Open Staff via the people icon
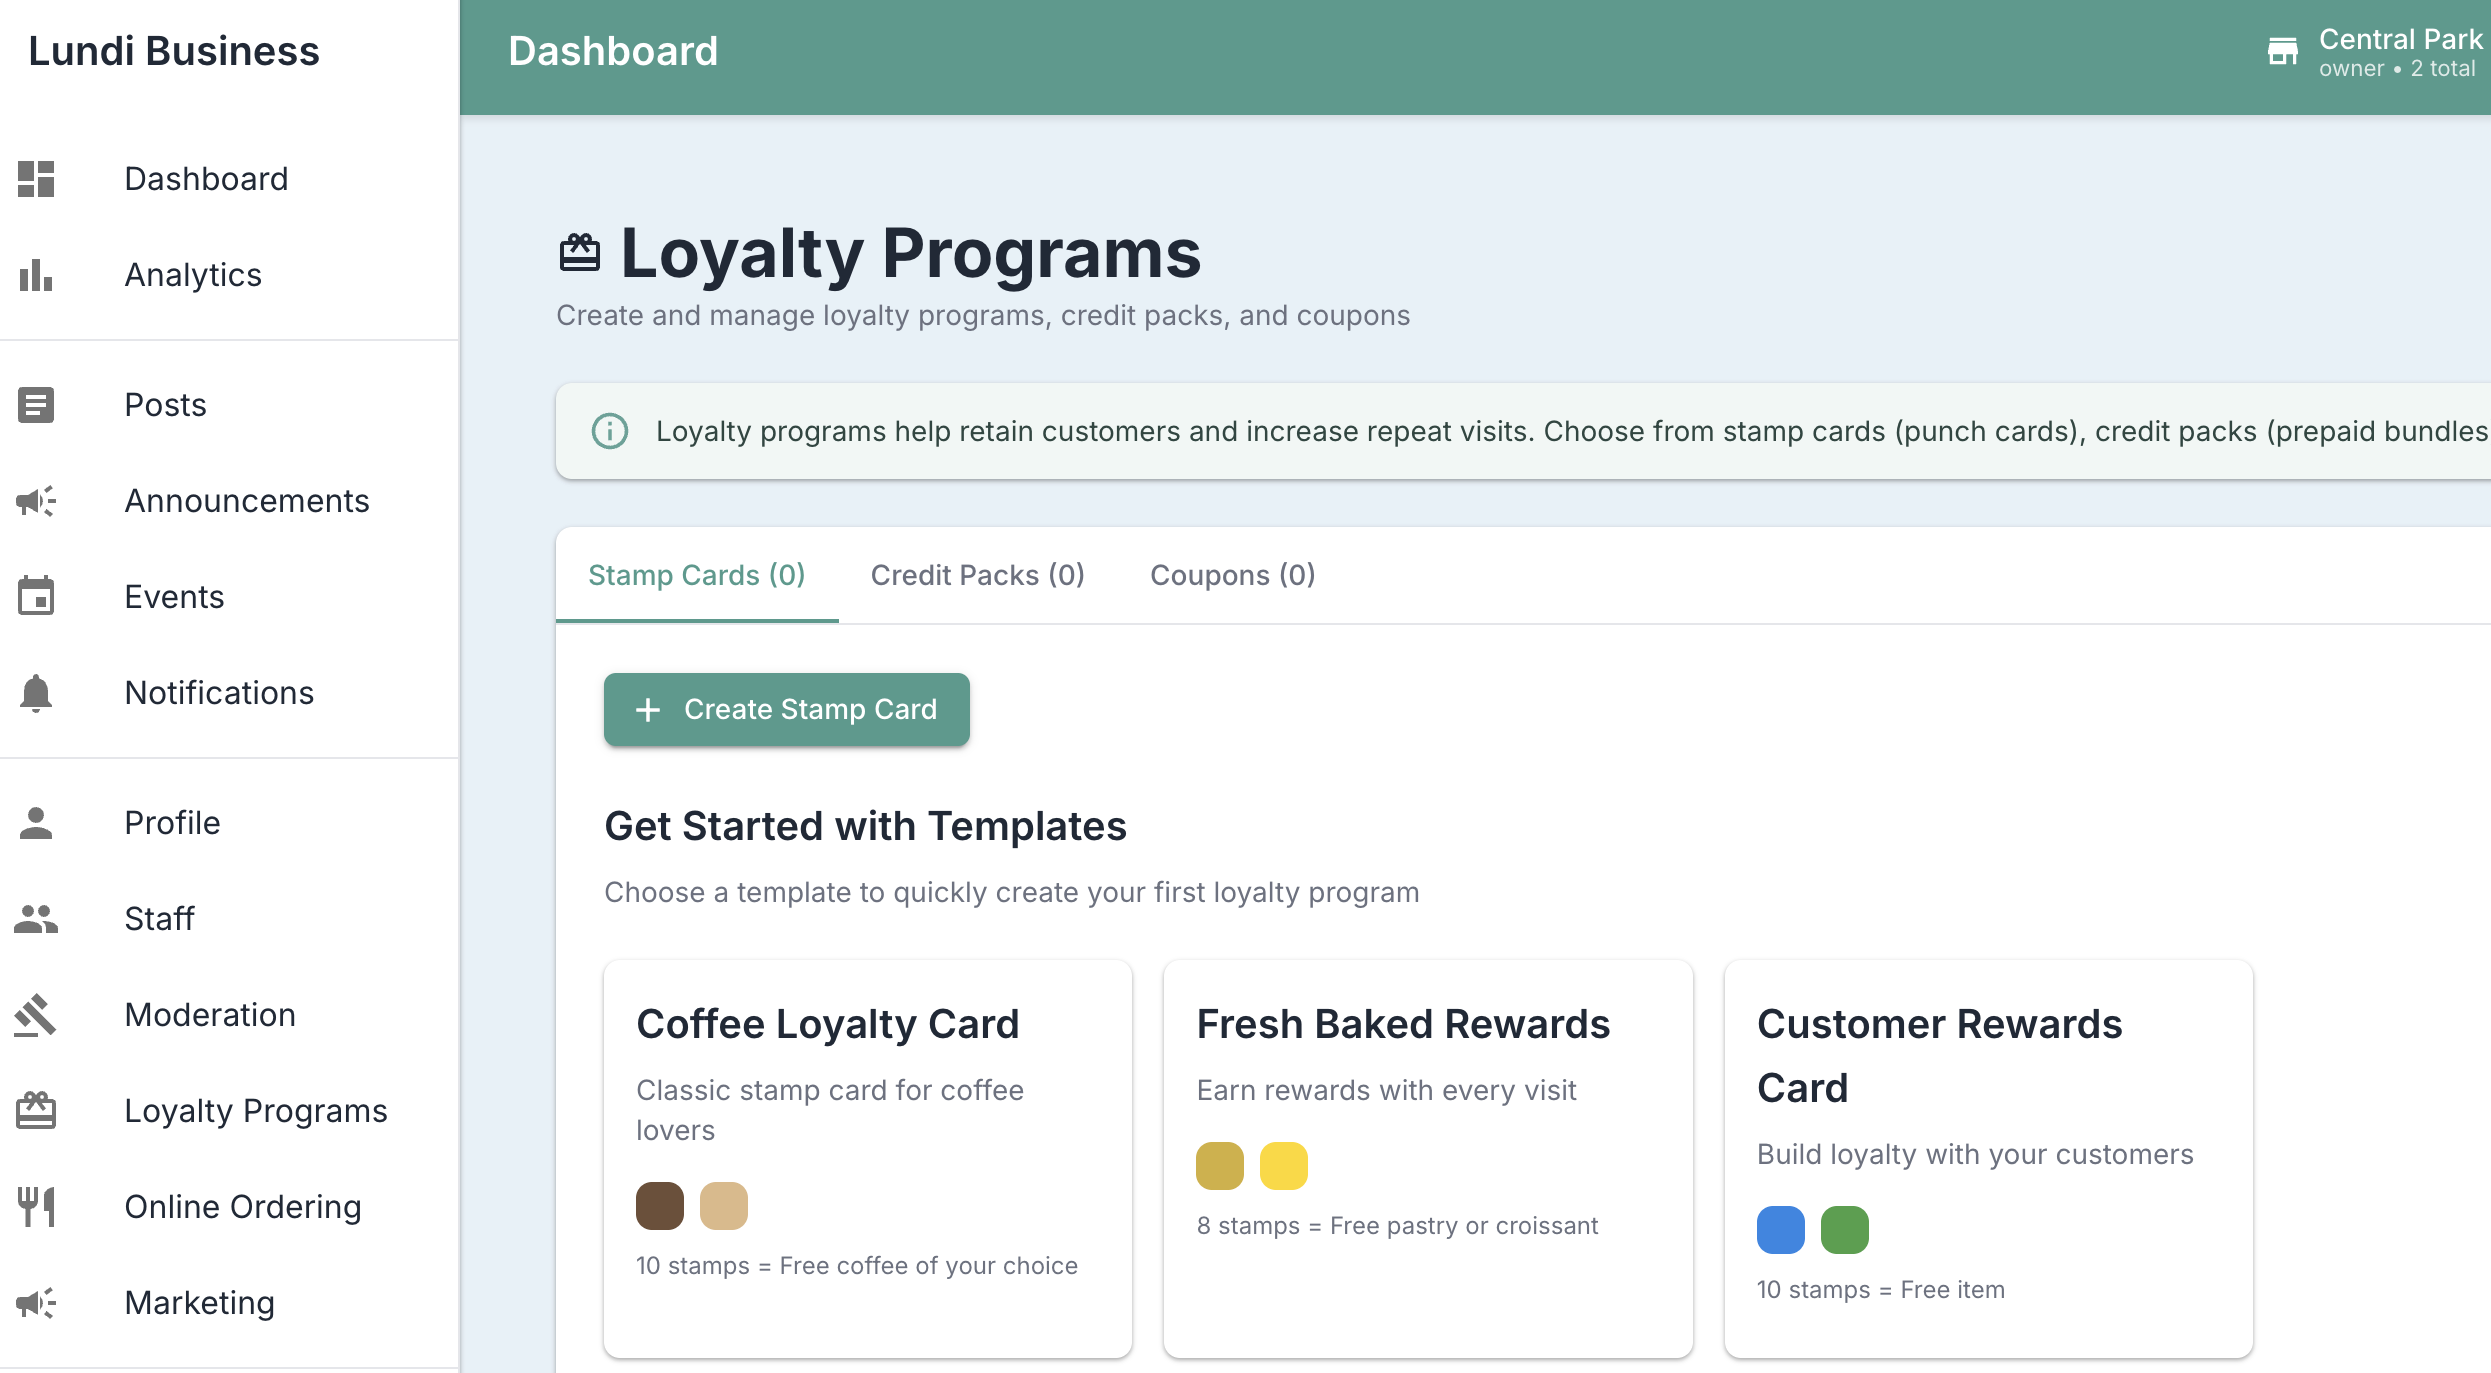2491x1373 pixels. point(35,919)
